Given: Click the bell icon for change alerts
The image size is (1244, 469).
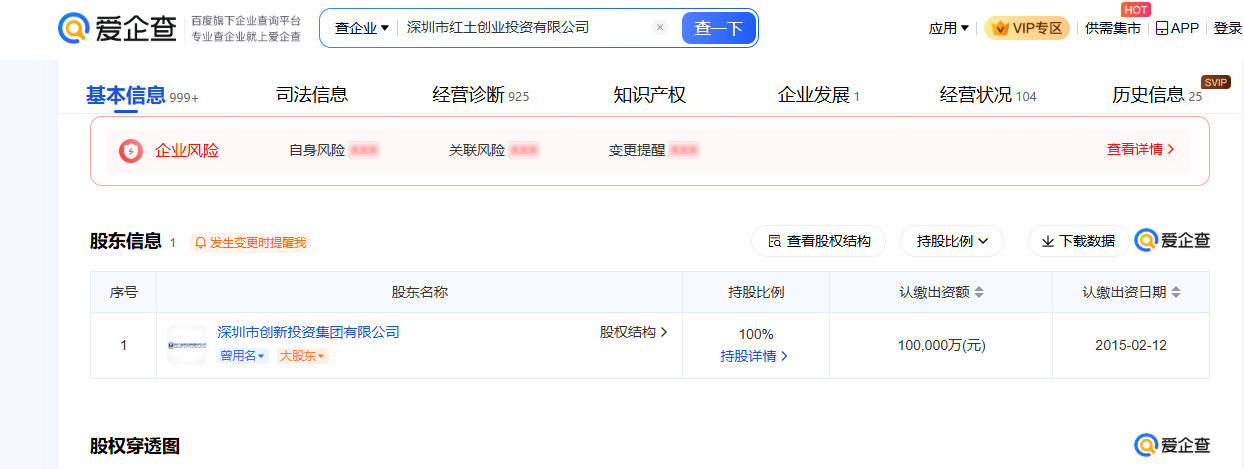Looking at the screenshot, I should pos(200,243).
